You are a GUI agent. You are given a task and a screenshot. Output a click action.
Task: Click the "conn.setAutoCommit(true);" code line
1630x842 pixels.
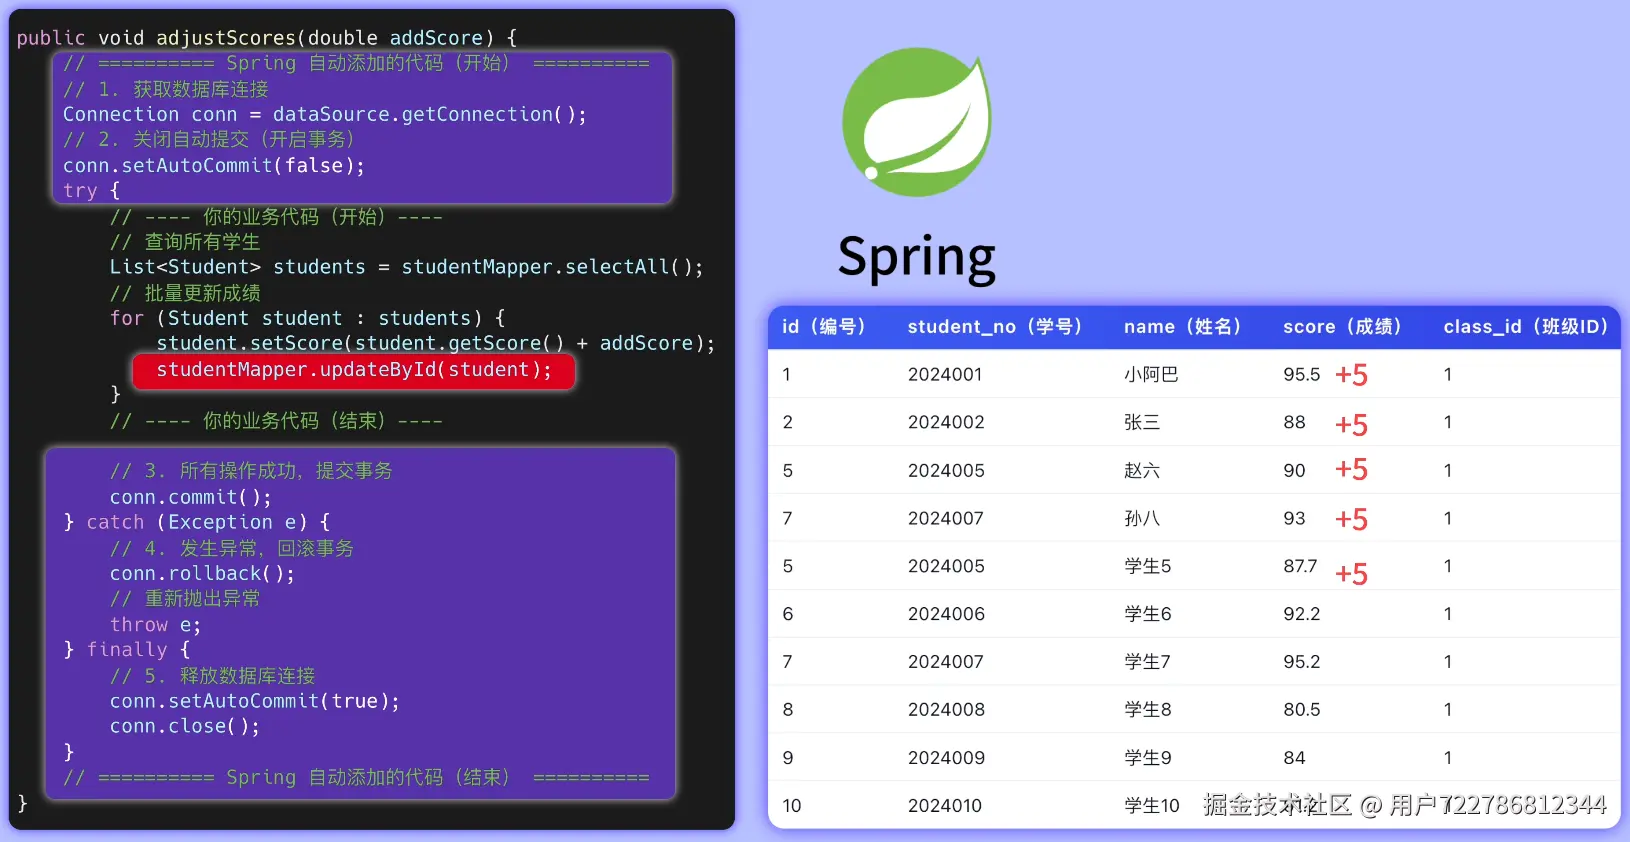pos(255,702)
